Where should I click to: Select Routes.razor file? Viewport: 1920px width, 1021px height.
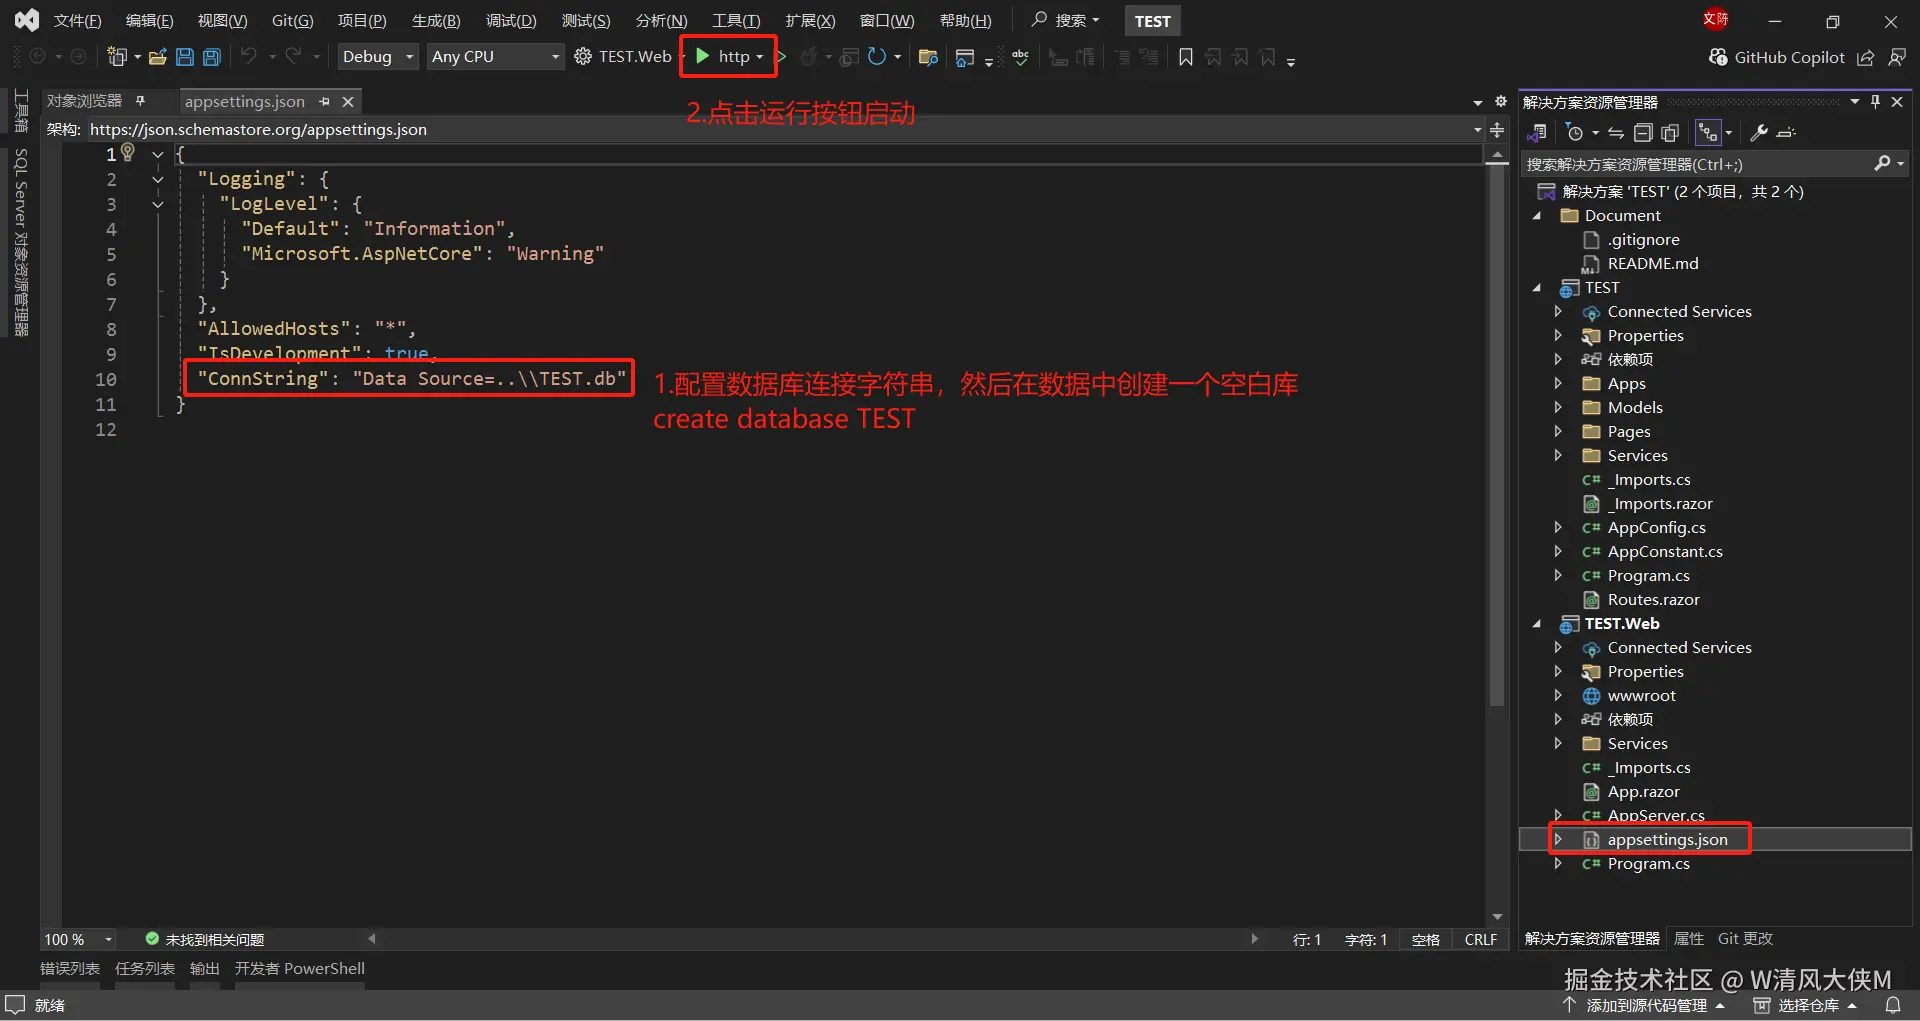pos(1653,600)
